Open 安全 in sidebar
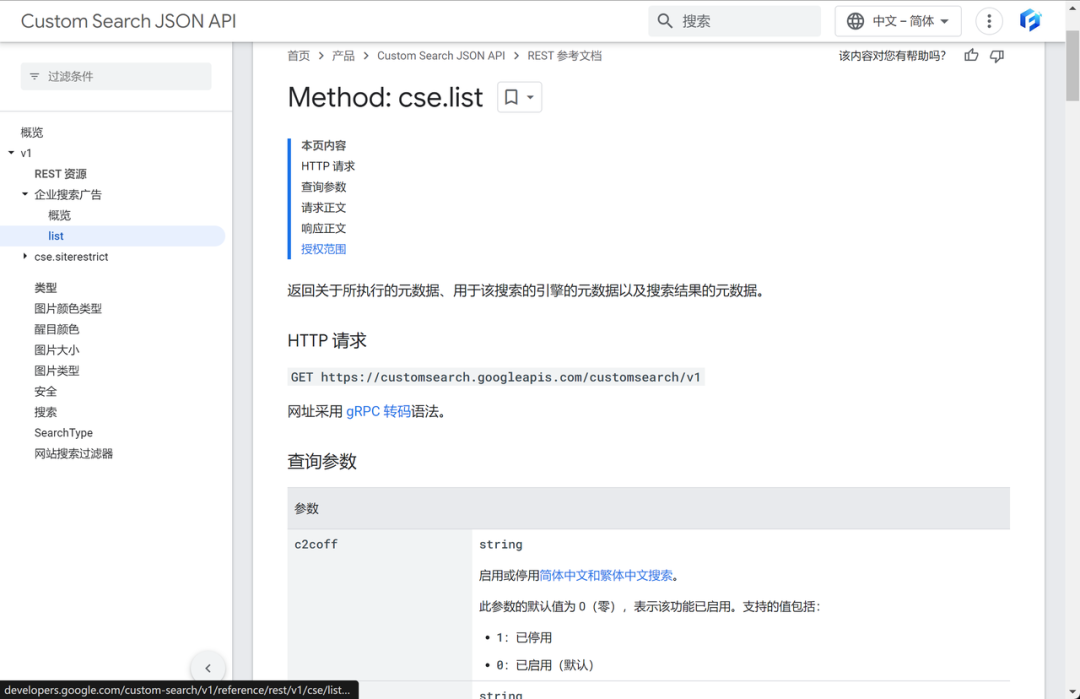This screenshot has height=699, width=1080. tap(45, 391)
